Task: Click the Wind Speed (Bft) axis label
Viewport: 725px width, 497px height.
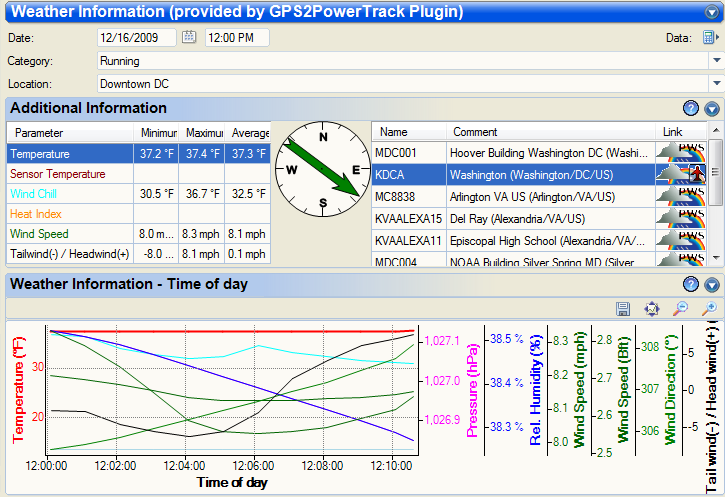Action: pos(623,390)
